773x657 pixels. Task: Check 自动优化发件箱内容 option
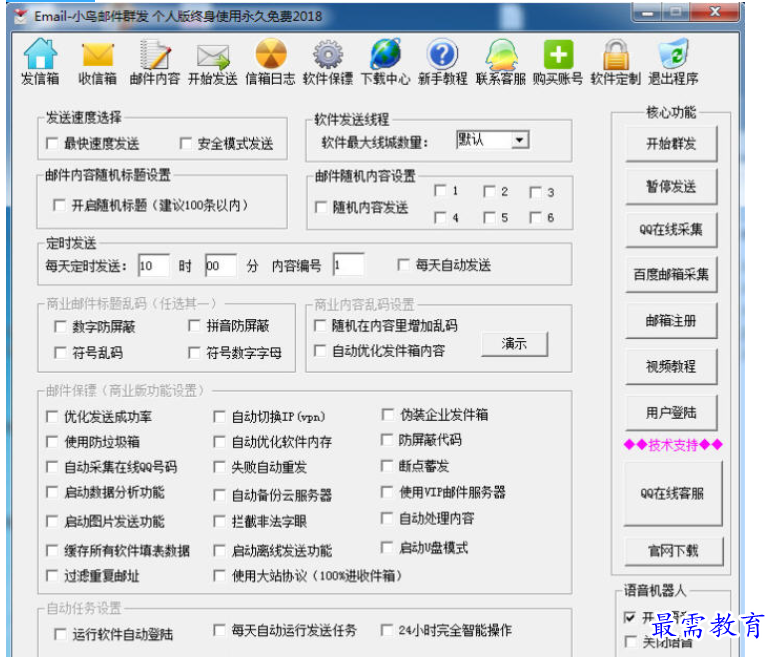(x=320, y=351)
